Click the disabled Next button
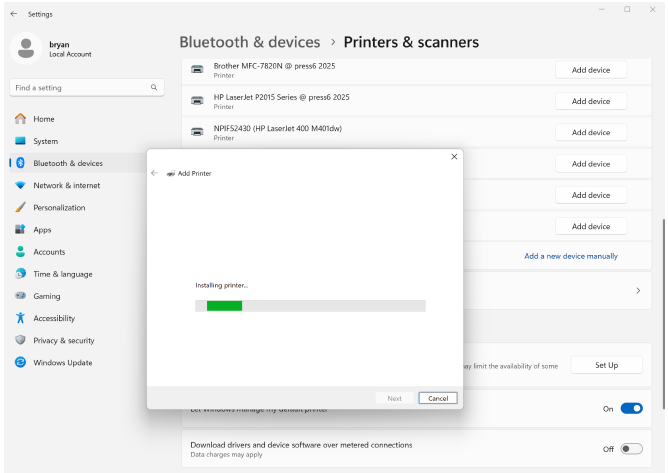This screenshot has height=473, width=668. (394, 398)
